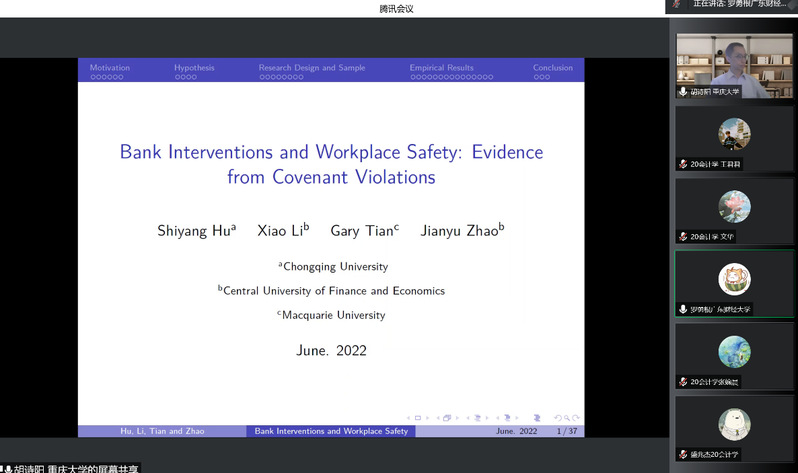Click muted mic icon of 20会计学 王目目
The image size is (798, 473).
682,164
